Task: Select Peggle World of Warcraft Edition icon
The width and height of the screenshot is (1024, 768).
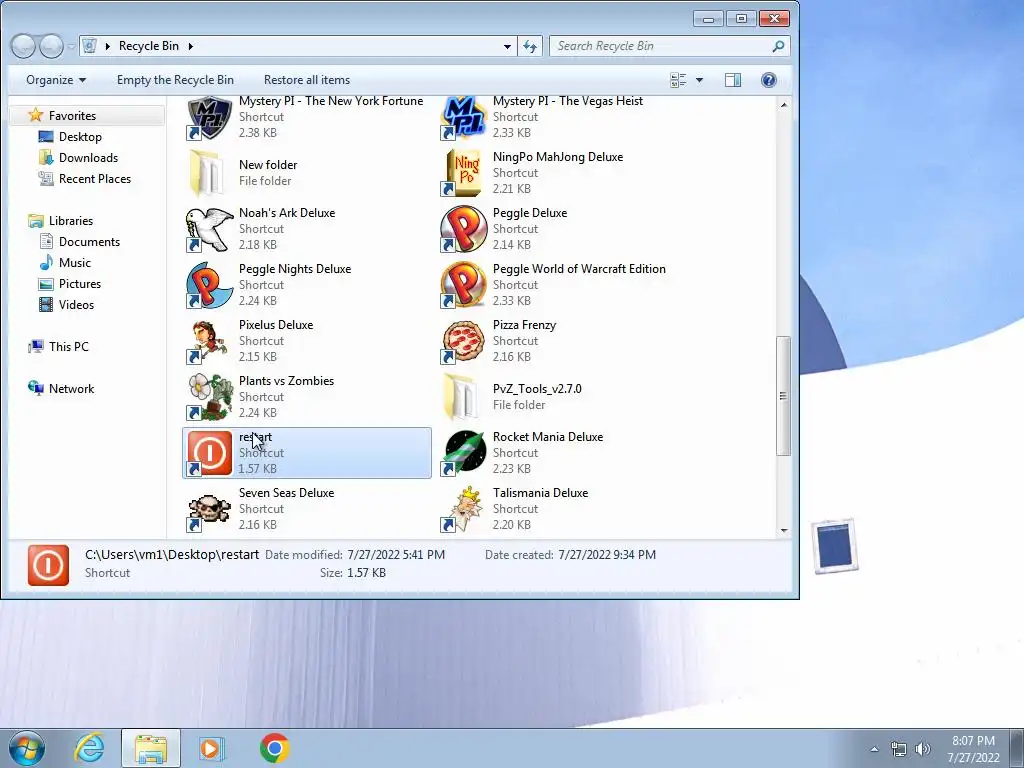Action: pyautogui.click(x=463, y=285)
